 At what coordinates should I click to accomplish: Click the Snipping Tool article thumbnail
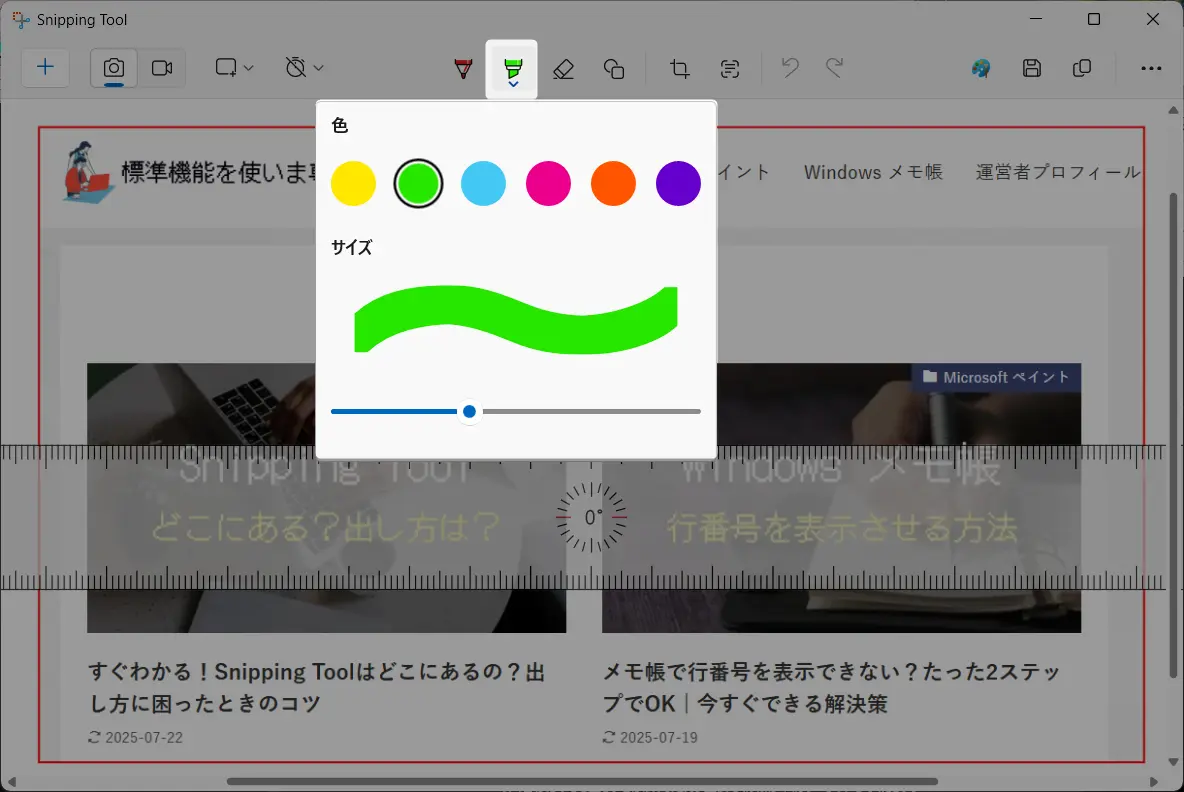326,498
